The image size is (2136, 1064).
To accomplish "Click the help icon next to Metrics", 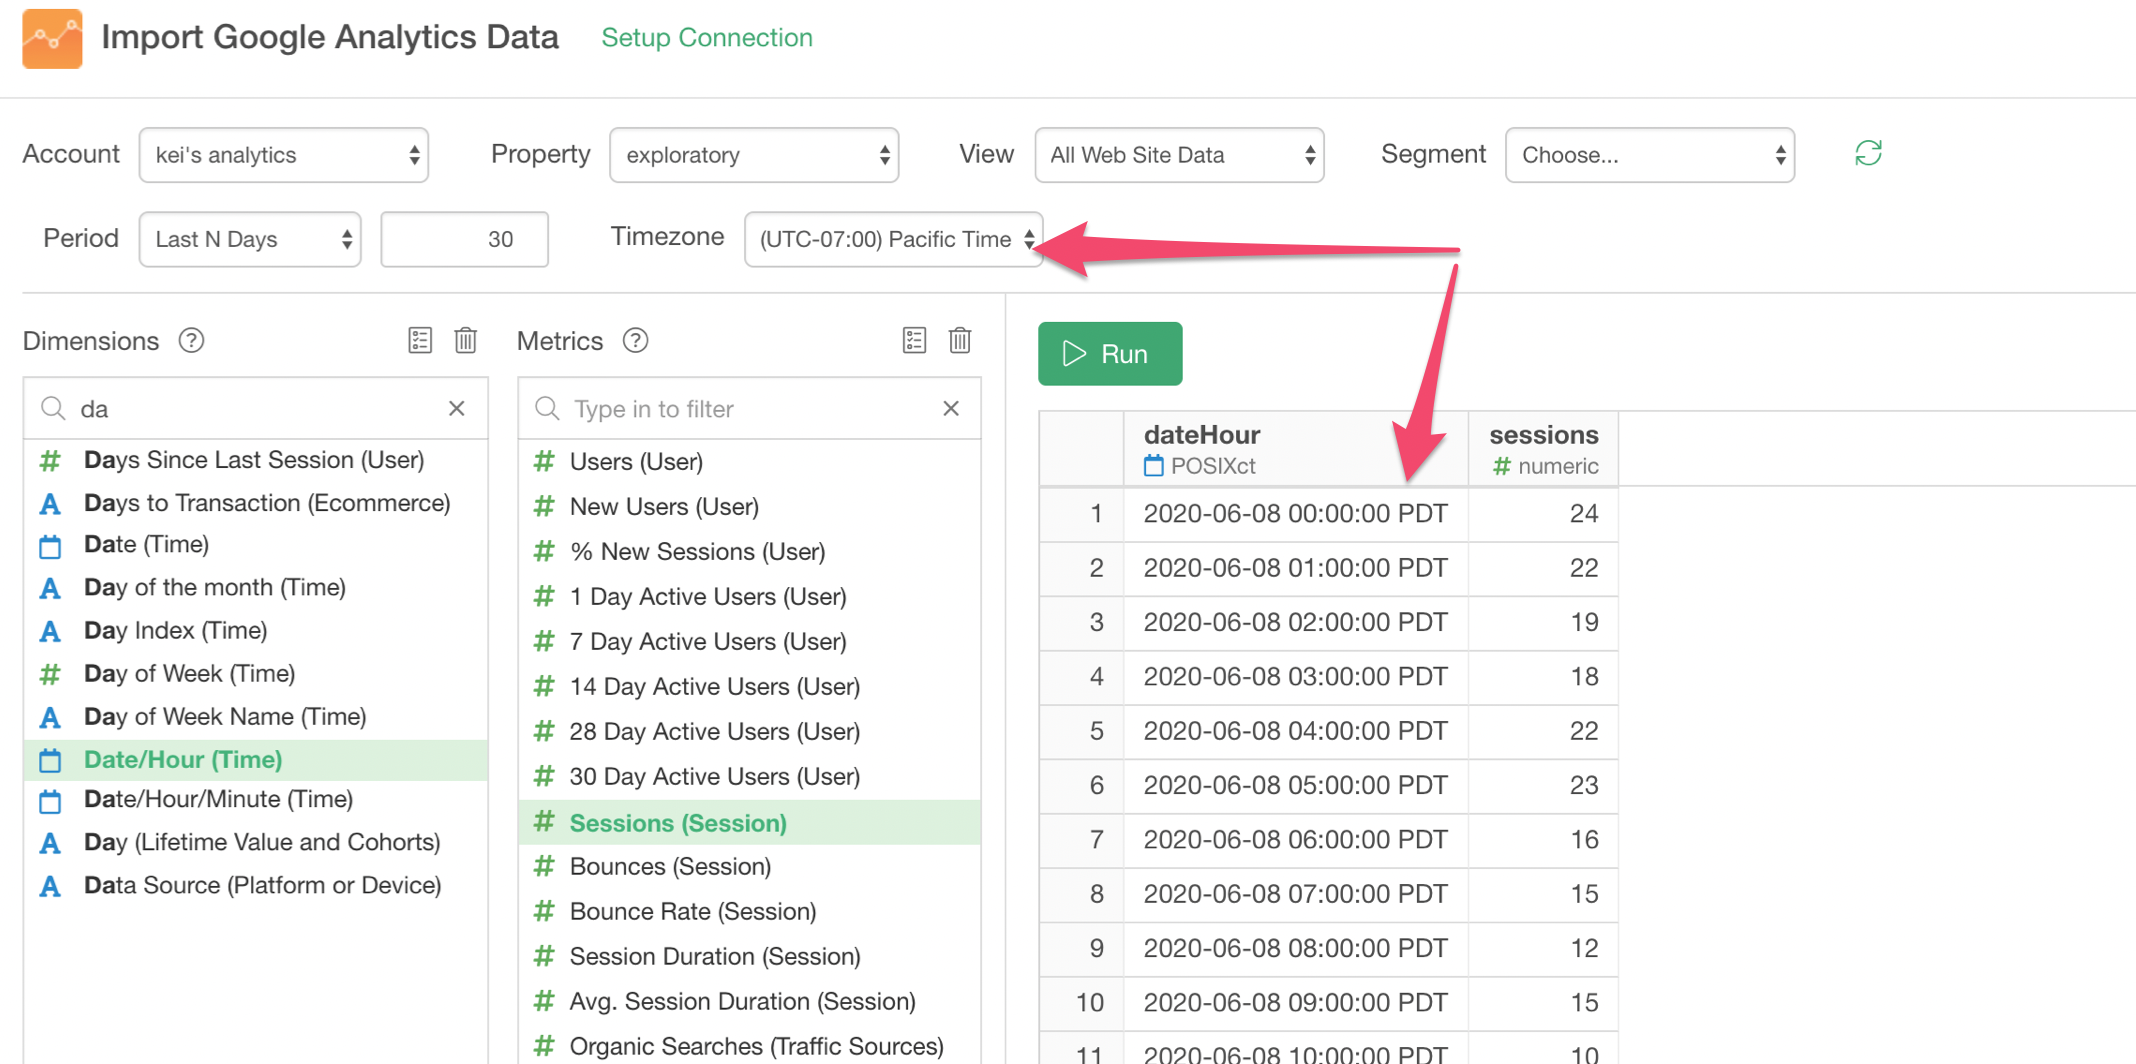I will 635,341.
